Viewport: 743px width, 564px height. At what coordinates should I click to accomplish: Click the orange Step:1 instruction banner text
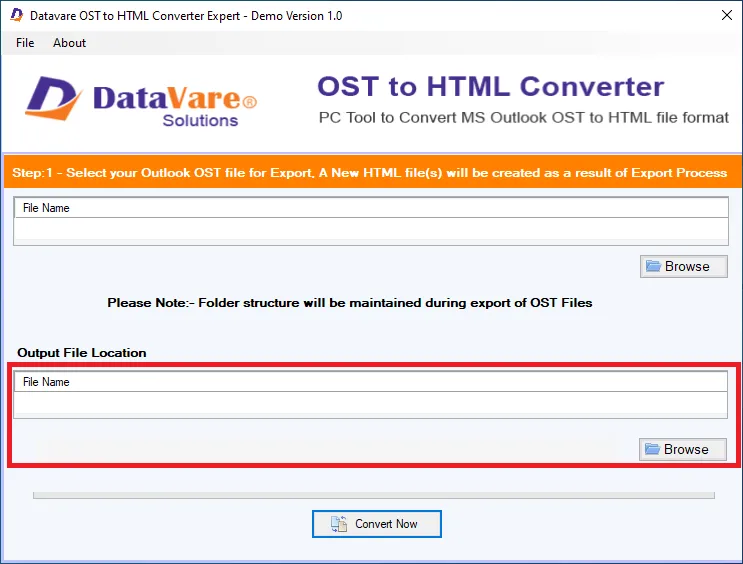(x=370, y=173)
